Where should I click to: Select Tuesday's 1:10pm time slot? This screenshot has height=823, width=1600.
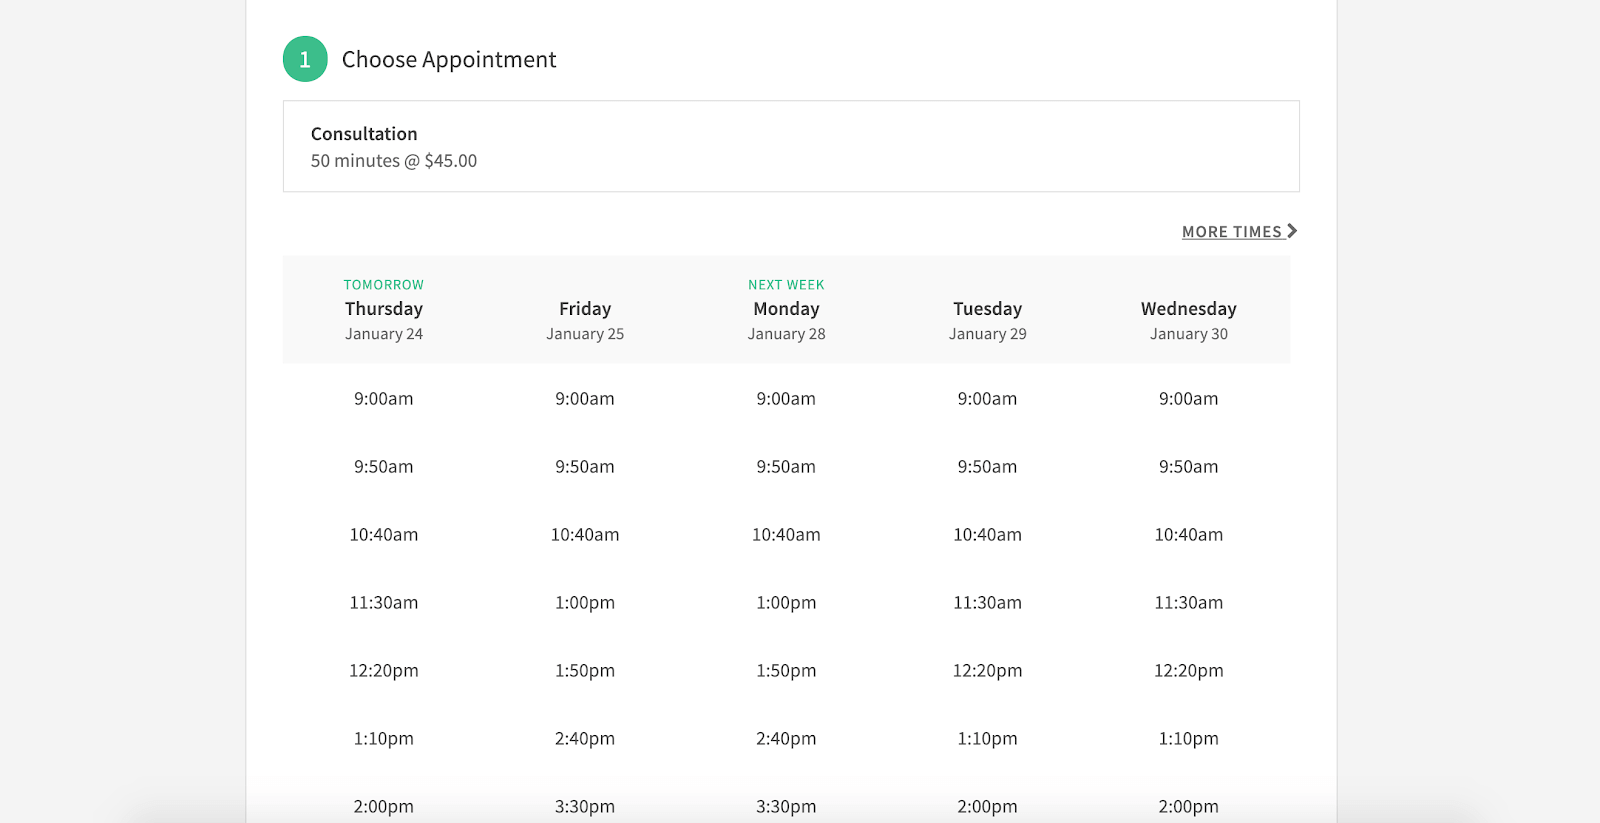987,739
